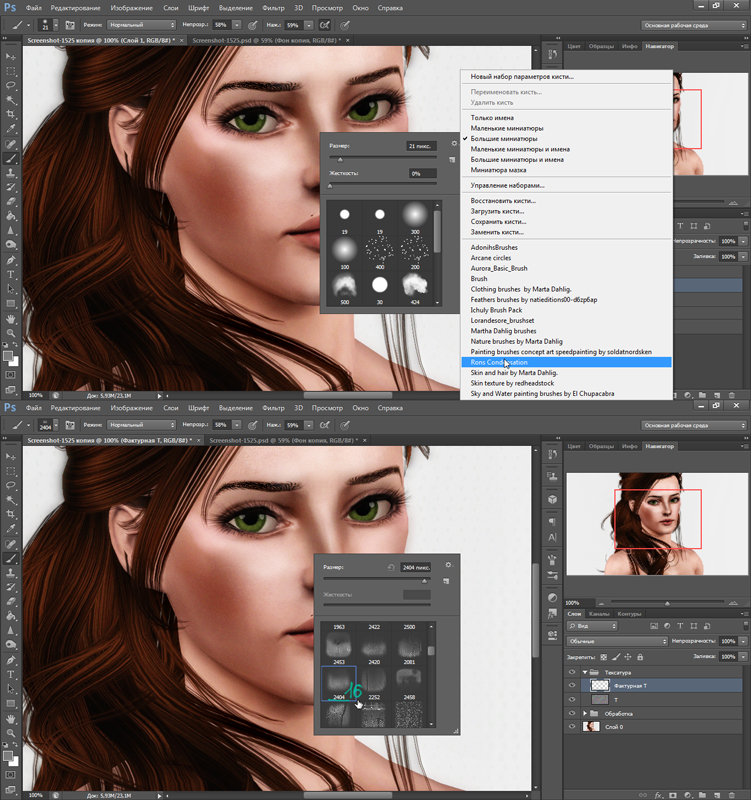Select the Crop tool in the upper Photoshop window

tap(11, 114)
